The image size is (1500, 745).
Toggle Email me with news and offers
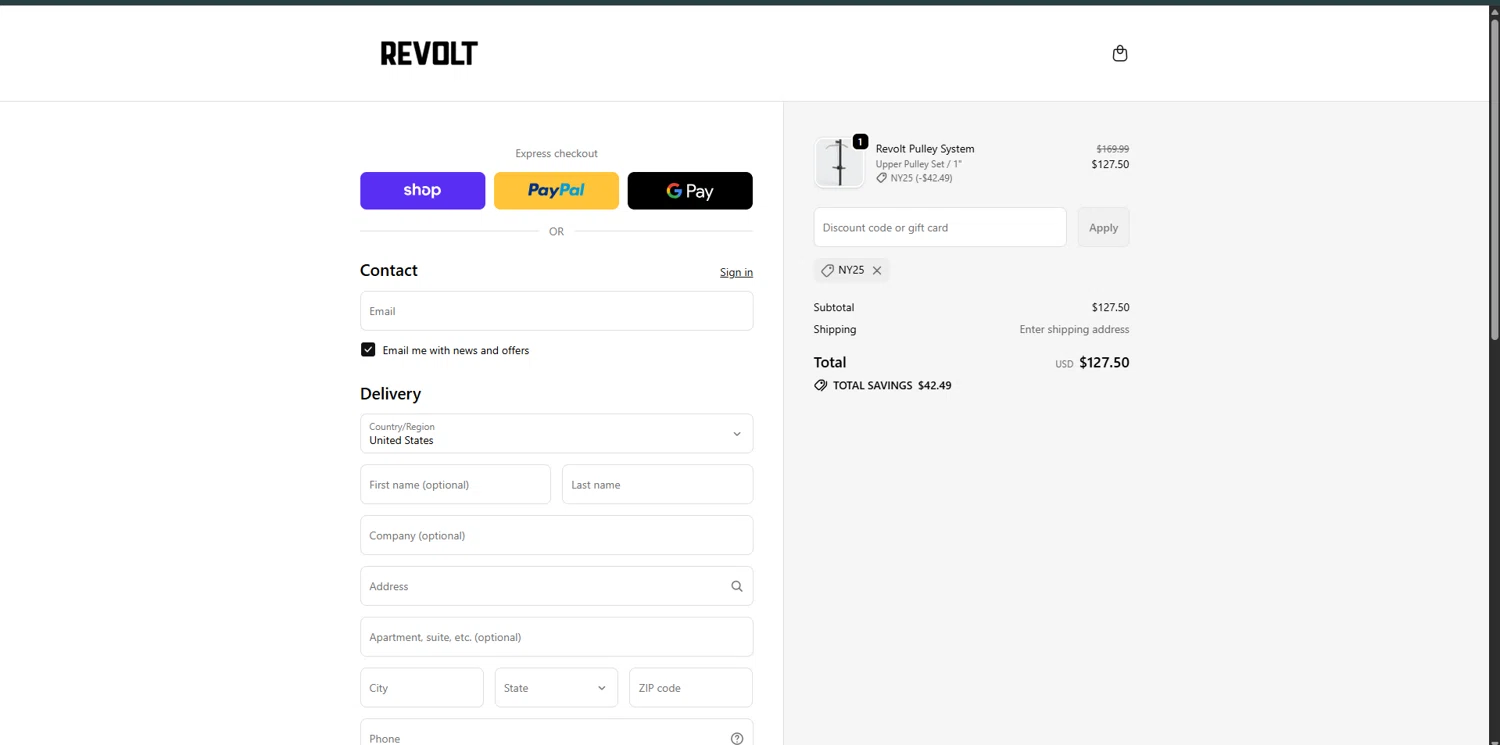click(x=368, y=350)
